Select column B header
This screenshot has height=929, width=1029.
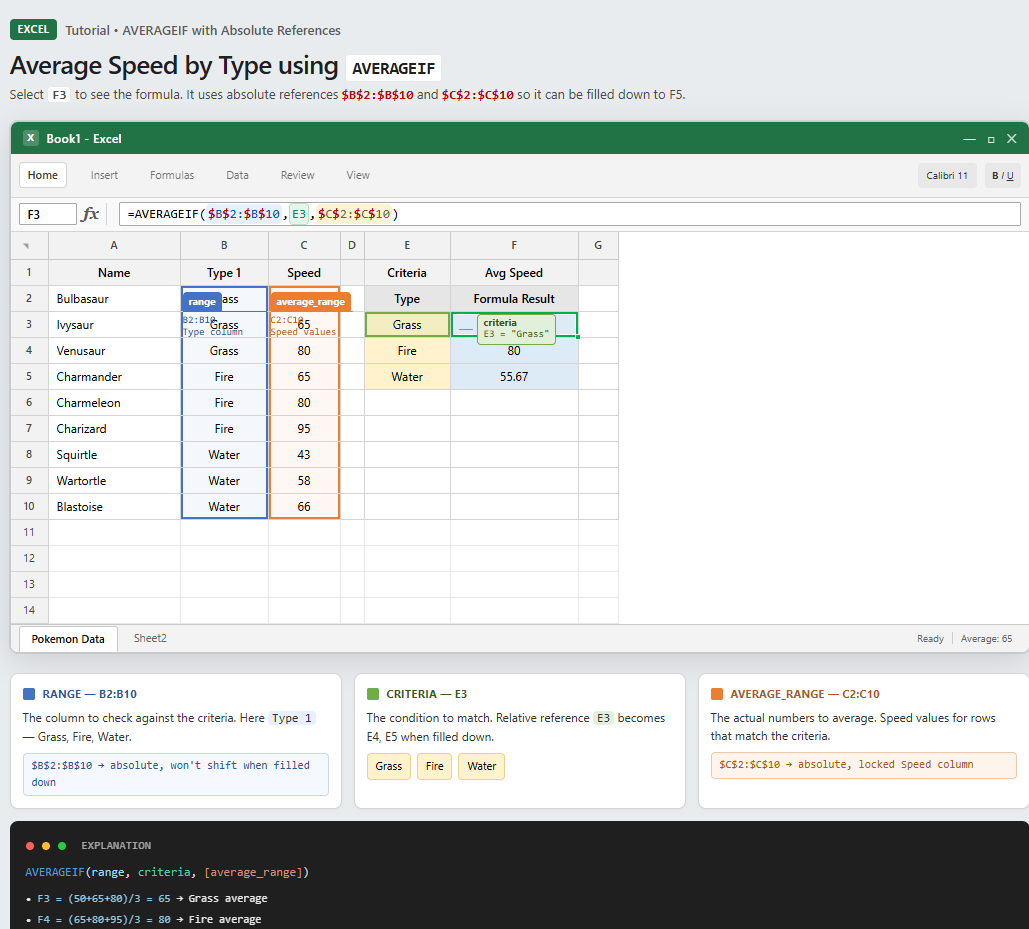point(224,245)
